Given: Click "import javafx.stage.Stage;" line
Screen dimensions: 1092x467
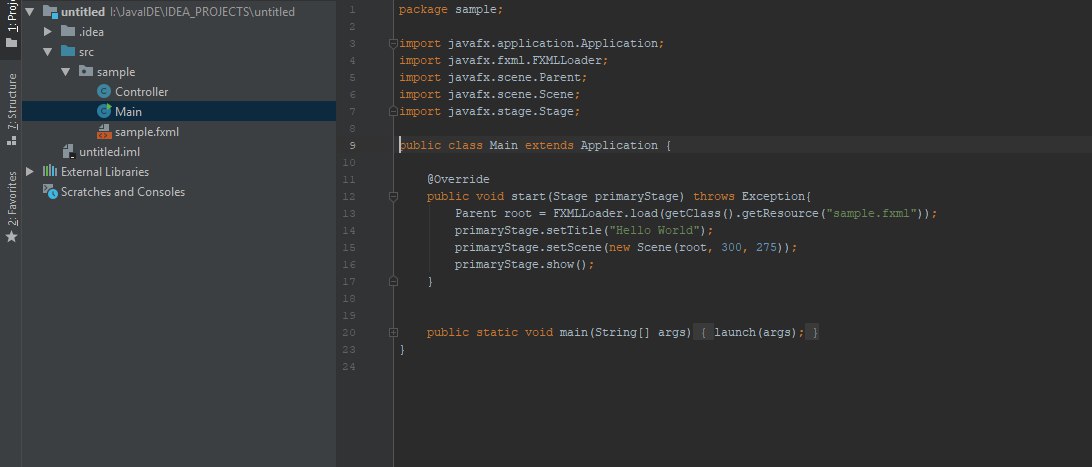Looking at the screenshot, I should coord(490,111).
